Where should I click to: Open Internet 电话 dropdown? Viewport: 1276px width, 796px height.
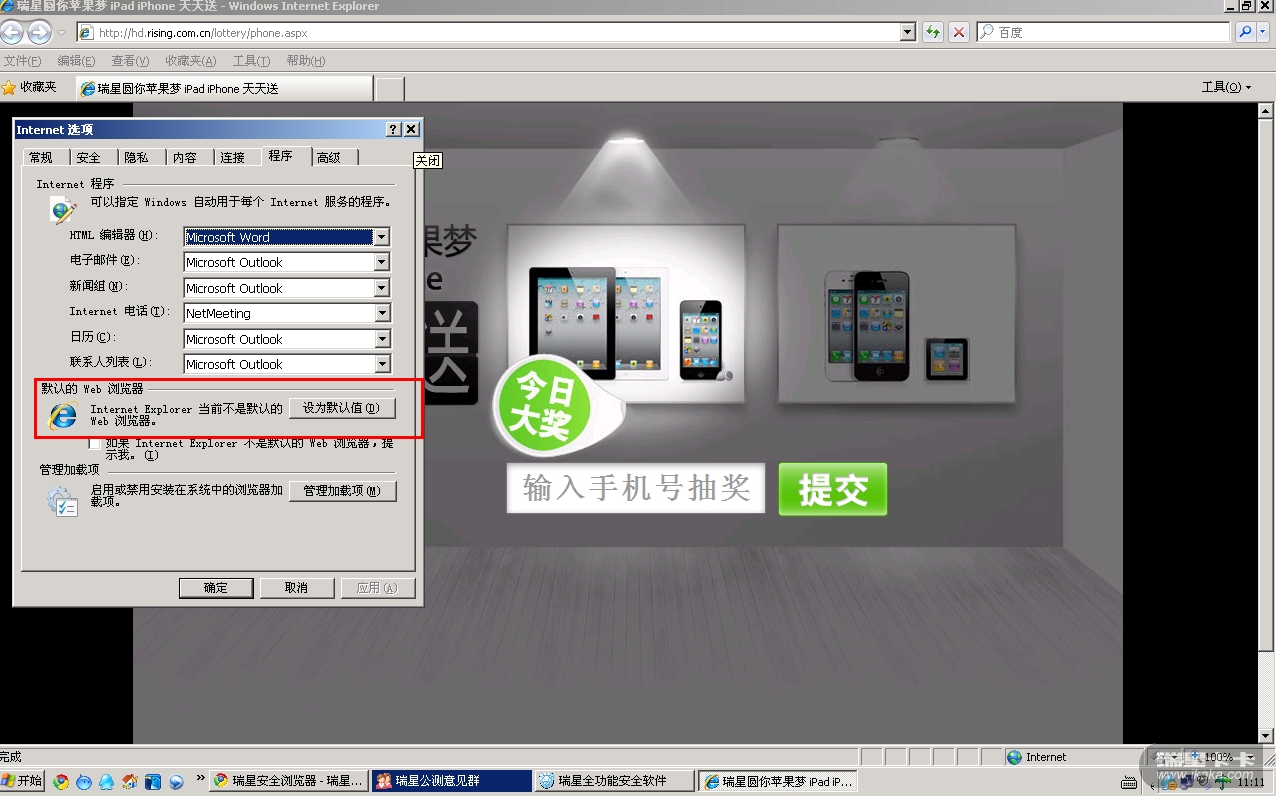[381, 313]
